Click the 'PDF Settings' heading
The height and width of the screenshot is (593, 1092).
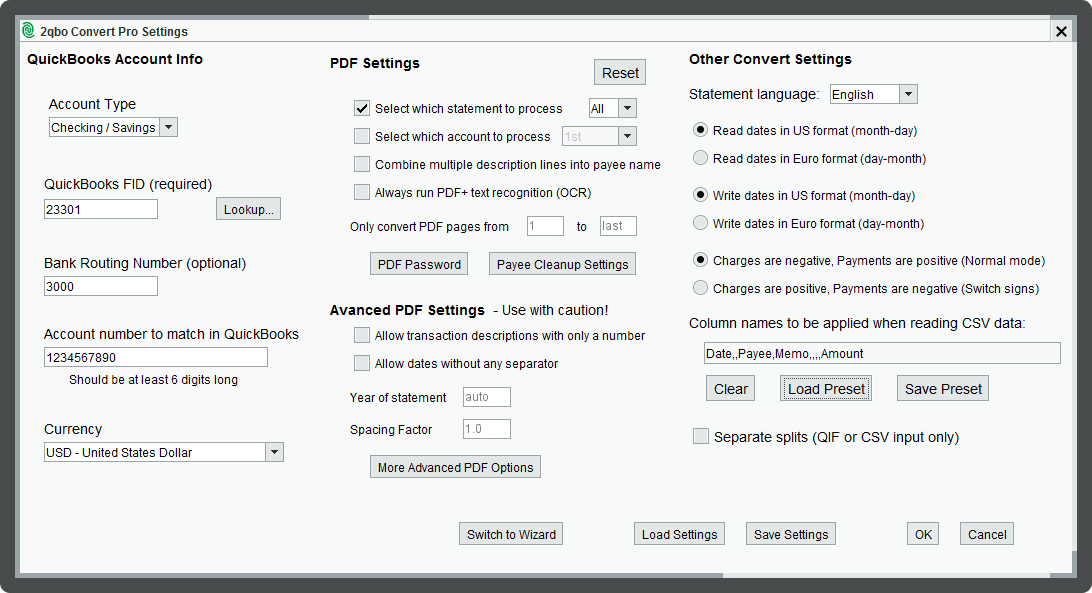pos(375,63)
